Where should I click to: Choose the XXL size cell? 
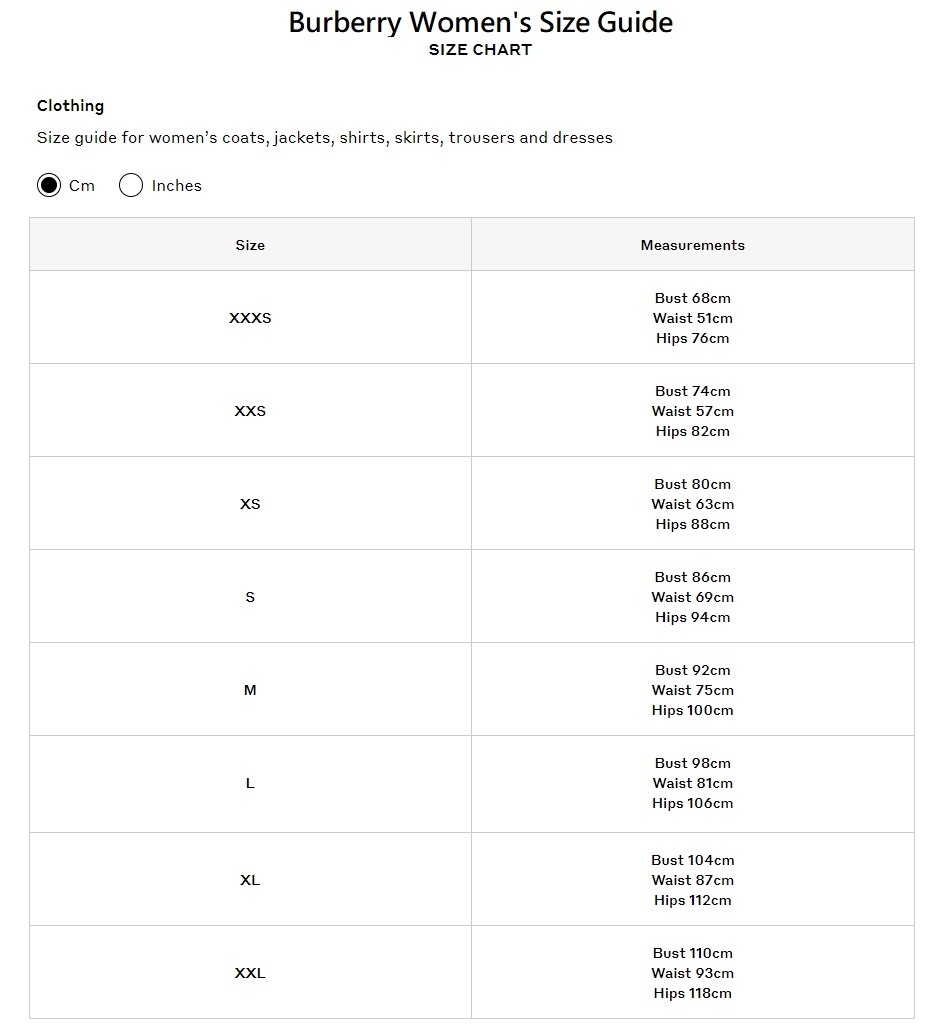[250, 973]
